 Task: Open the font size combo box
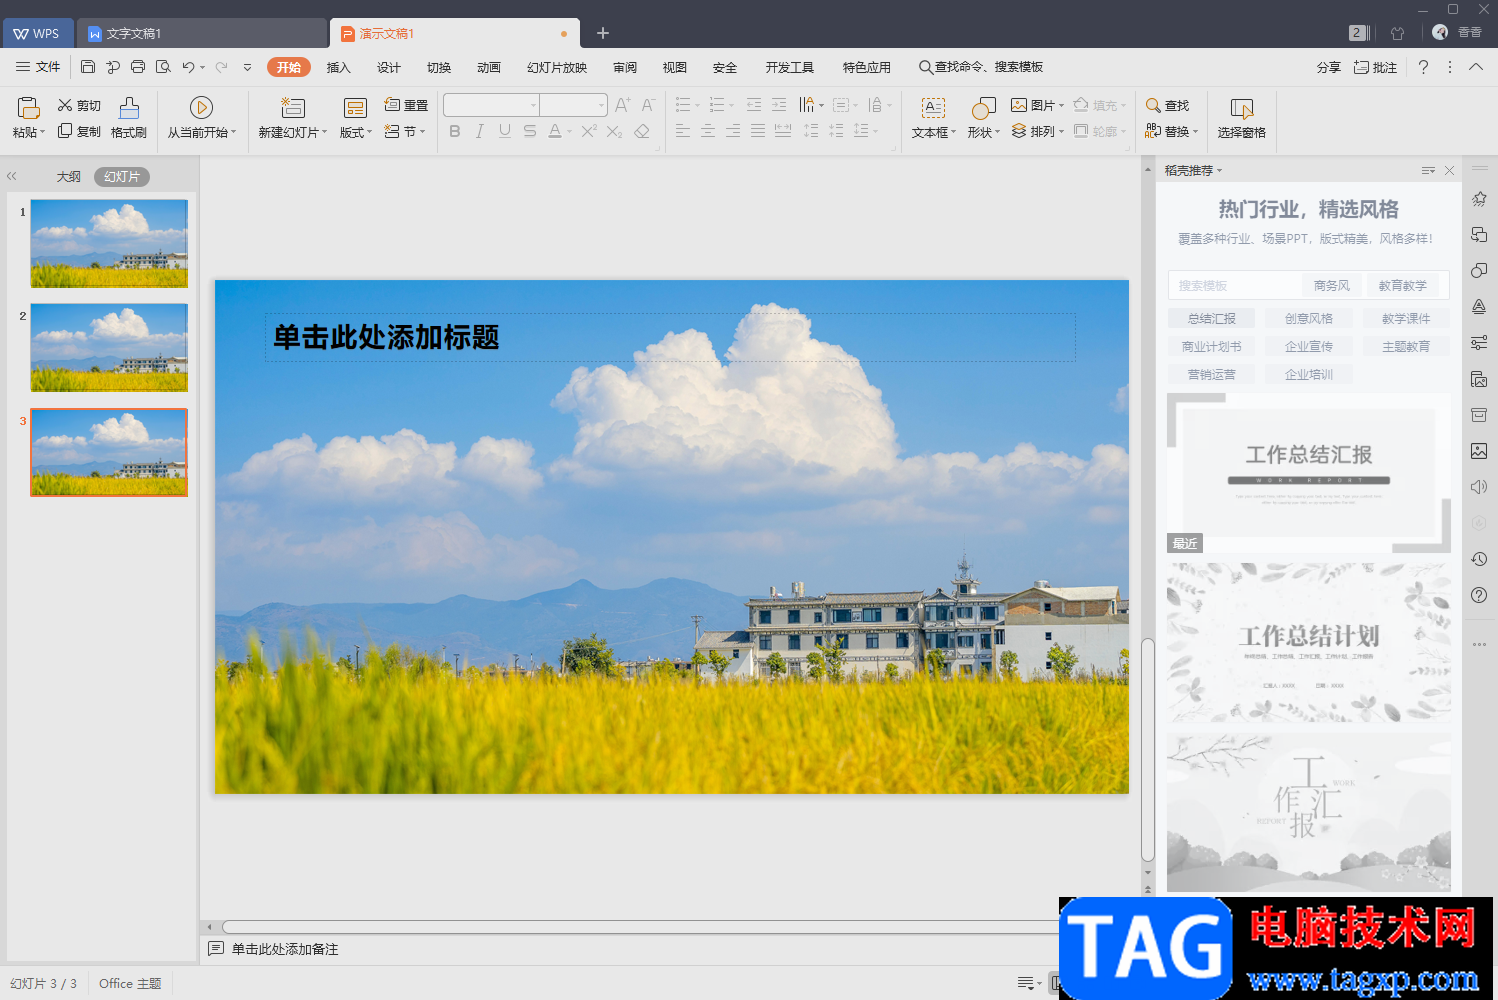point(574,105)
